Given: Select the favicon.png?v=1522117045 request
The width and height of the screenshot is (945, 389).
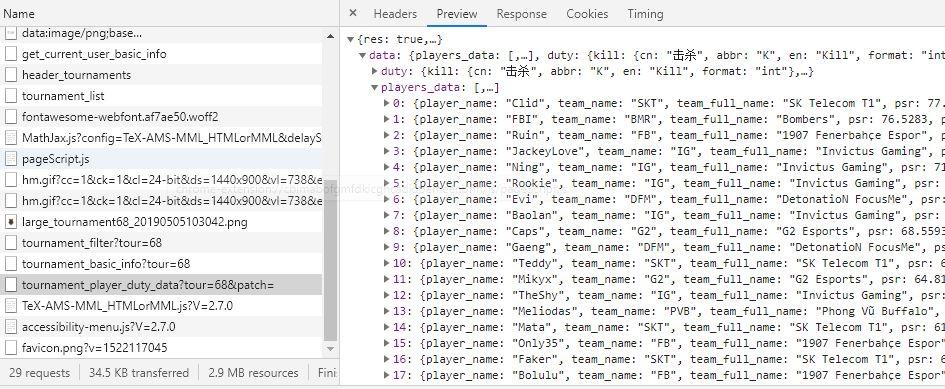Looking at the screenshot, I should 161,348.
